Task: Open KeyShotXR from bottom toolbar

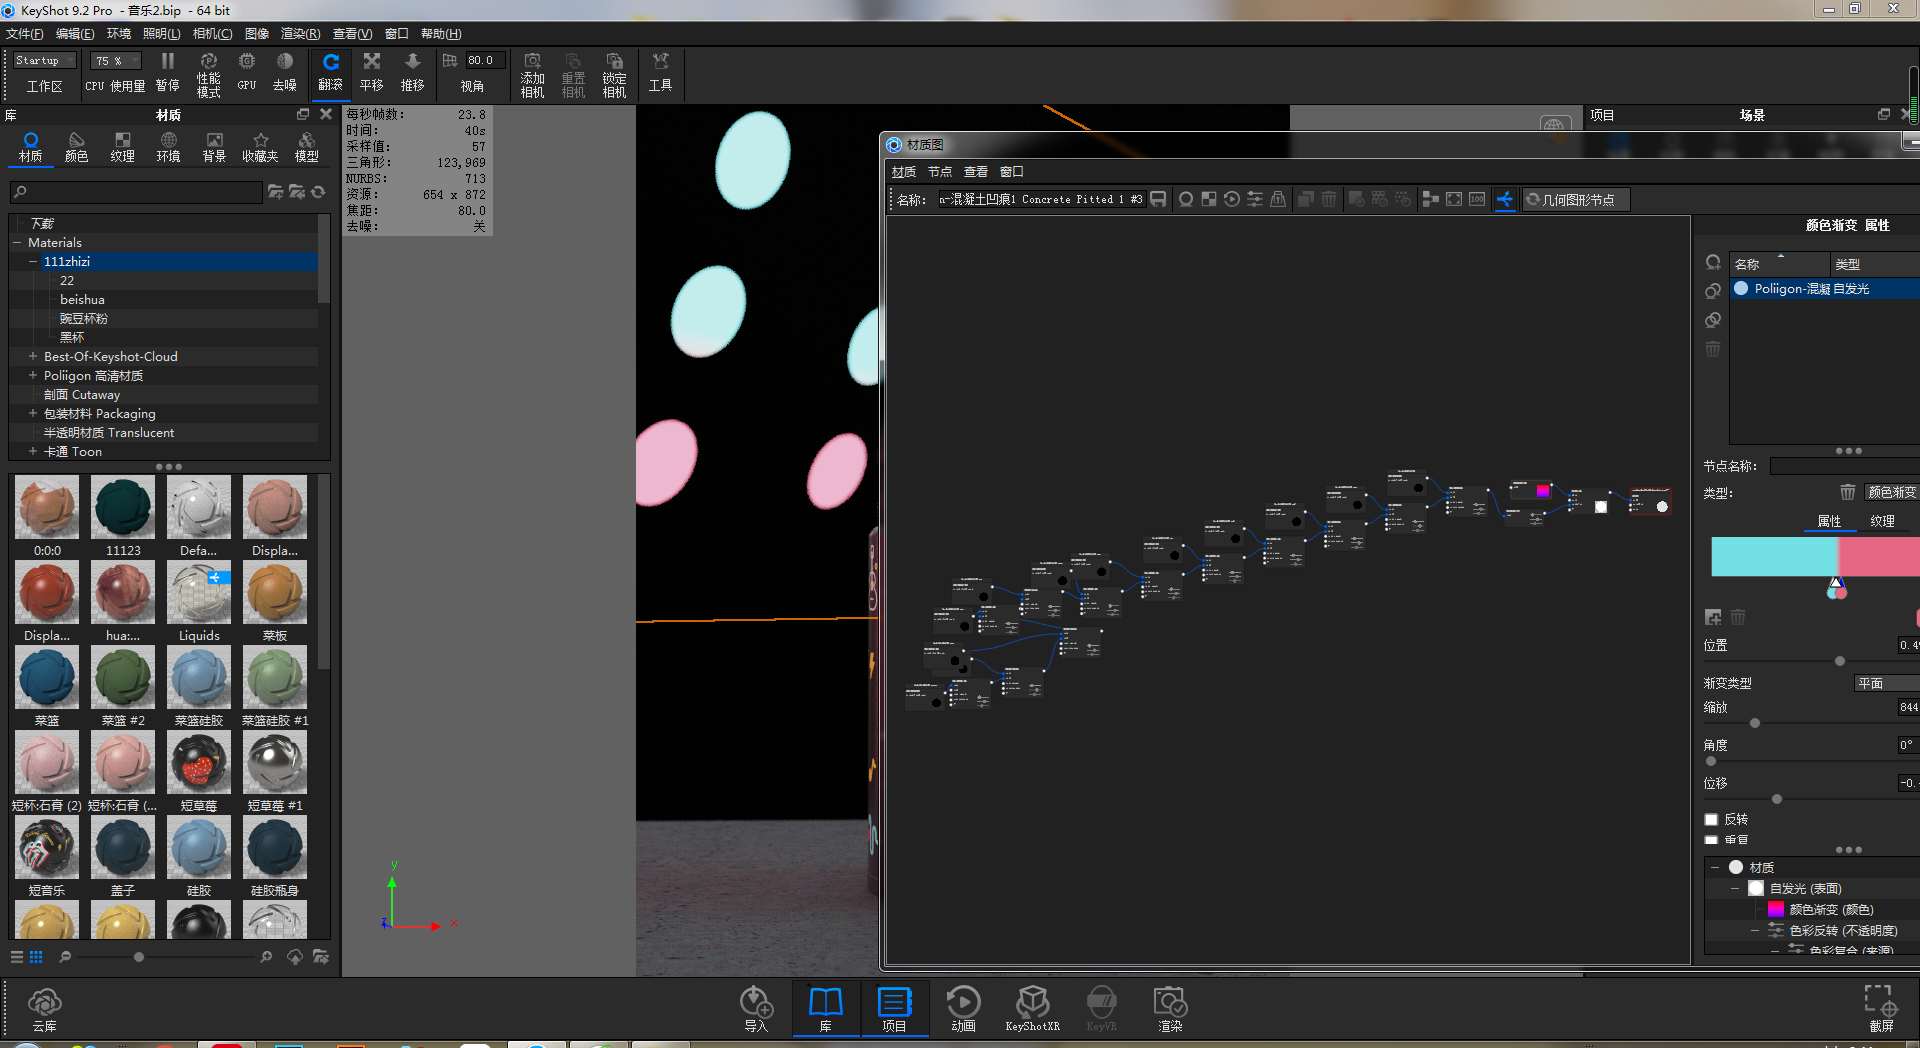Action: 1032,1008
